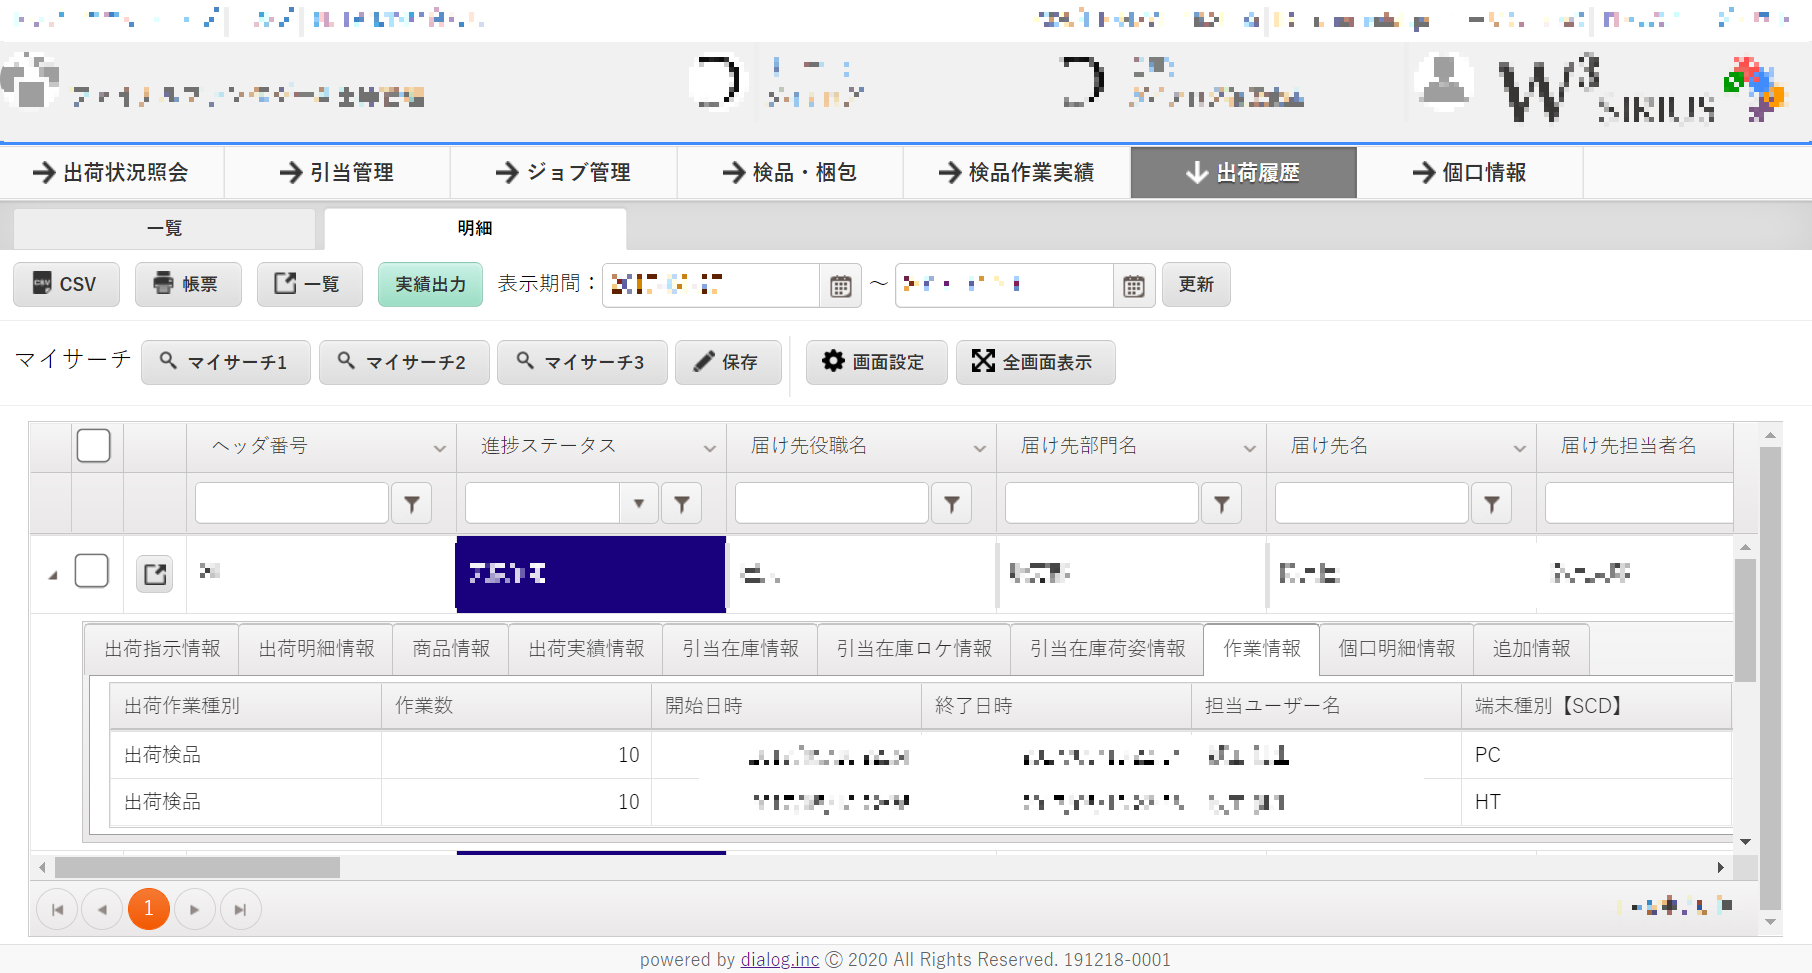Open 届け先役職名 column menu chevron
Viewport: 1812px width, 973px height.
click(979, 449)
